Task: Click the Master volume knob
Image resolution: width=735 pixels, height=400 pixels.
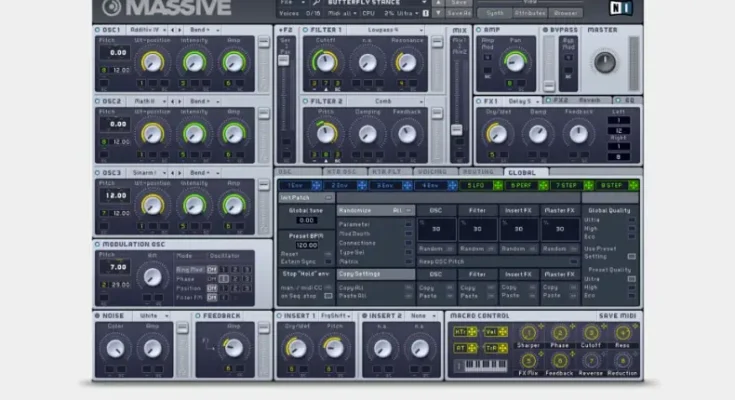Action: (605, 62)
